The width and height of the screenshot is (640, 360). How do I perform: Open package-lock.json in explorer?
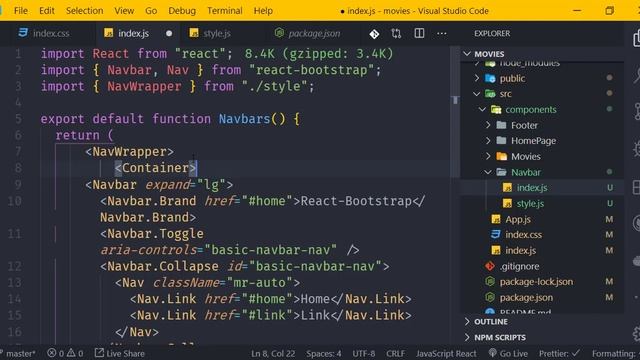pyautogui.click(x=536, y=282)
